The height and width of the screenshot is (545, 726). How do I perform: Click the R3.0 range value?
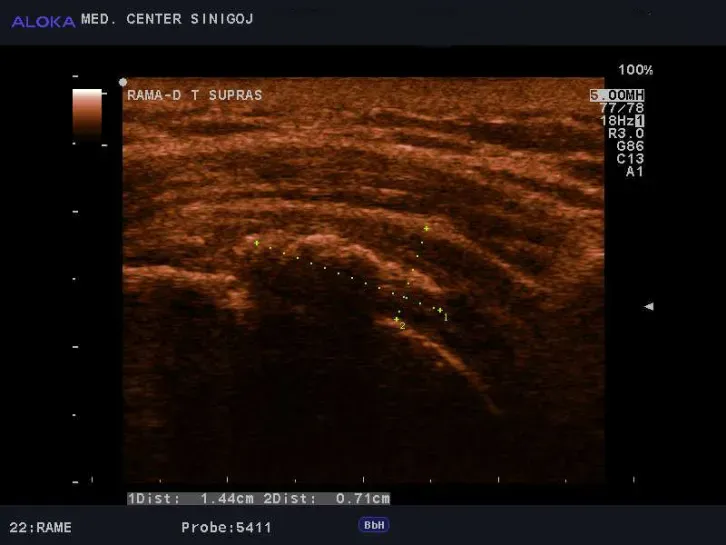pyautogui.click(x=626, y=133)
